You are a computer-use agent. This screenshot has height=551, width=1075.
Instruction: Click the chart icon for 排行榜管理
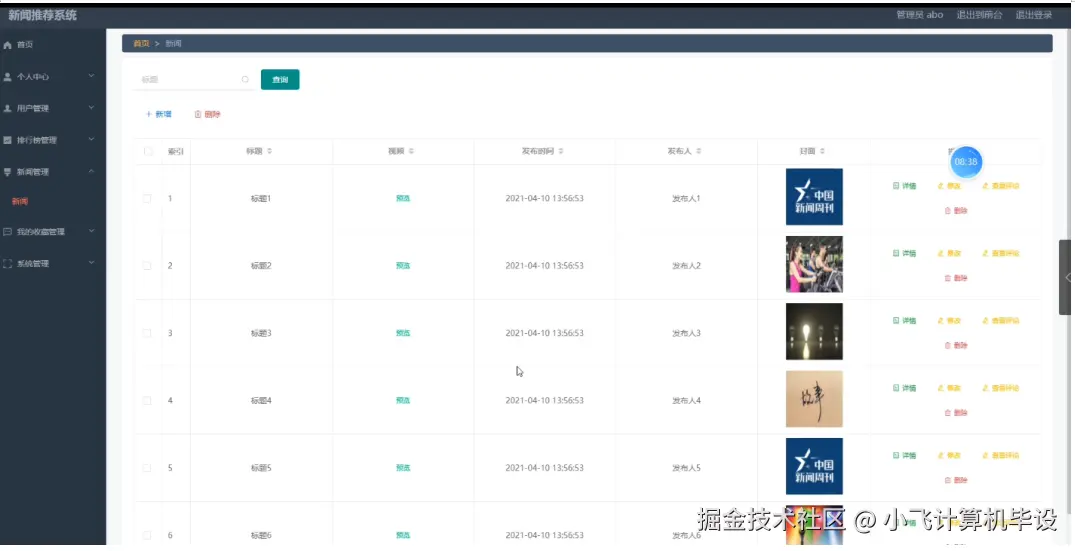click(8, 140)
